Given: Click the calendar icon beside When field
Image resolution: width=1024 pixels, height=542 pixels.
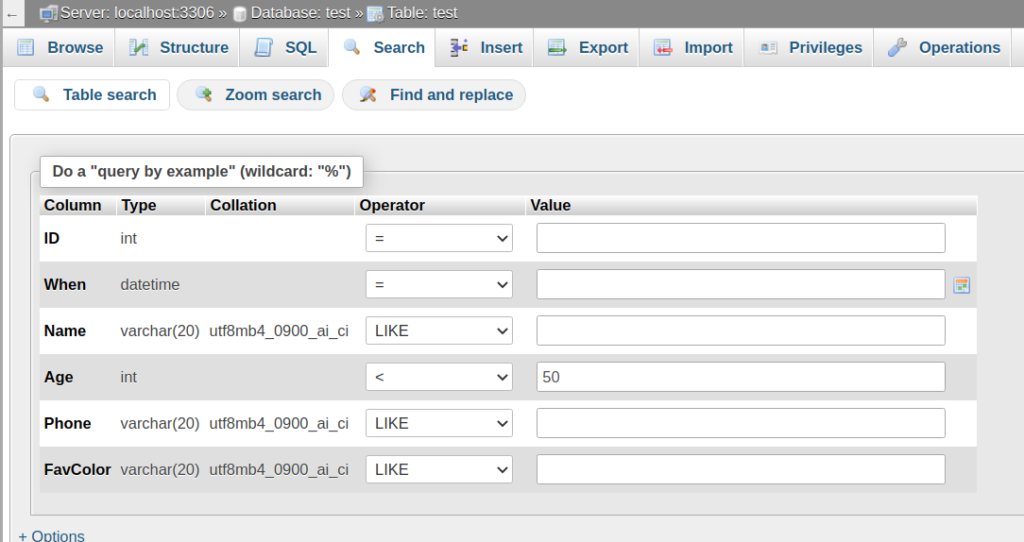Looking at the screenshot, I should pos(961,285).
